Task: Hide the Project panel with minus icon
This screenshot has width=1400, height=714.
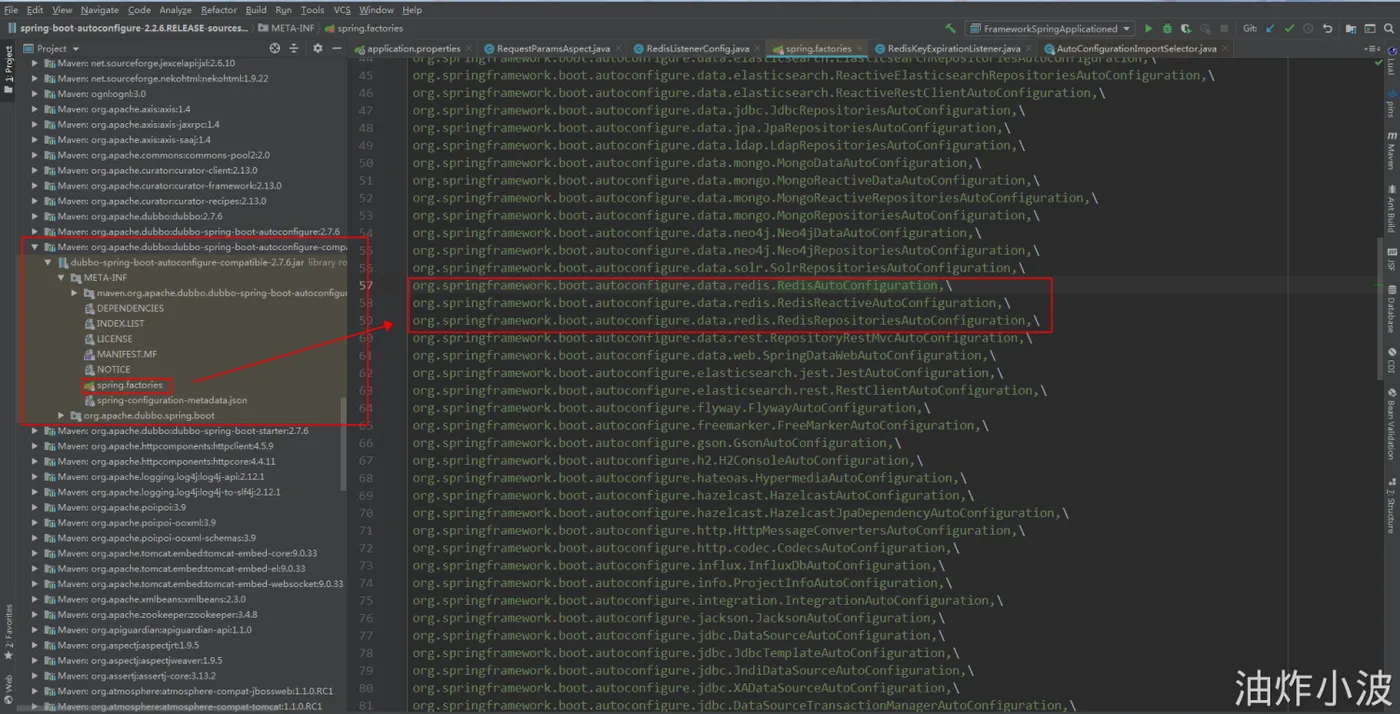Action: [337, 48]
